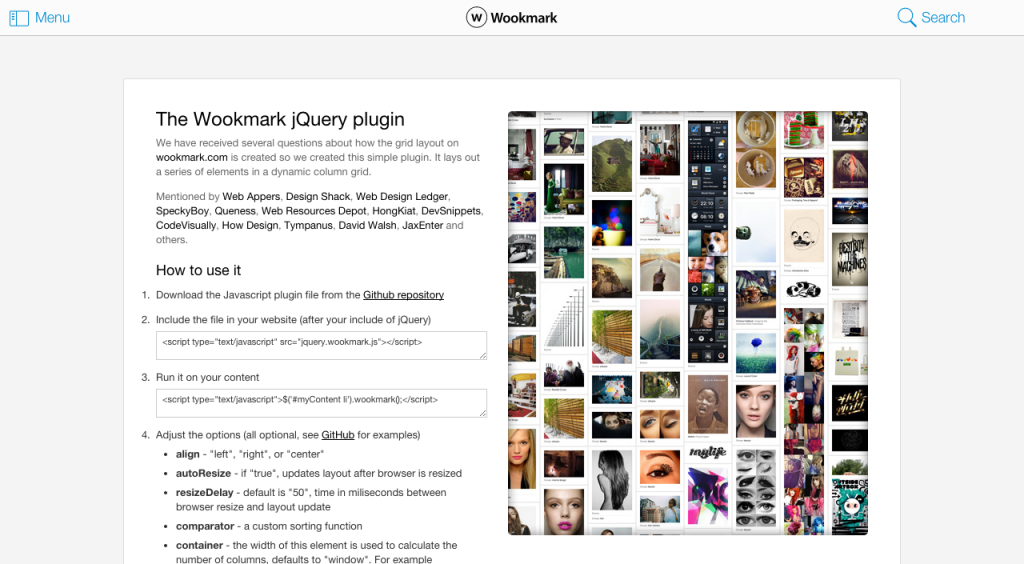
Task: Click the 'autoResize' option name
Action: pyautogui.click(x=203, y=473)
